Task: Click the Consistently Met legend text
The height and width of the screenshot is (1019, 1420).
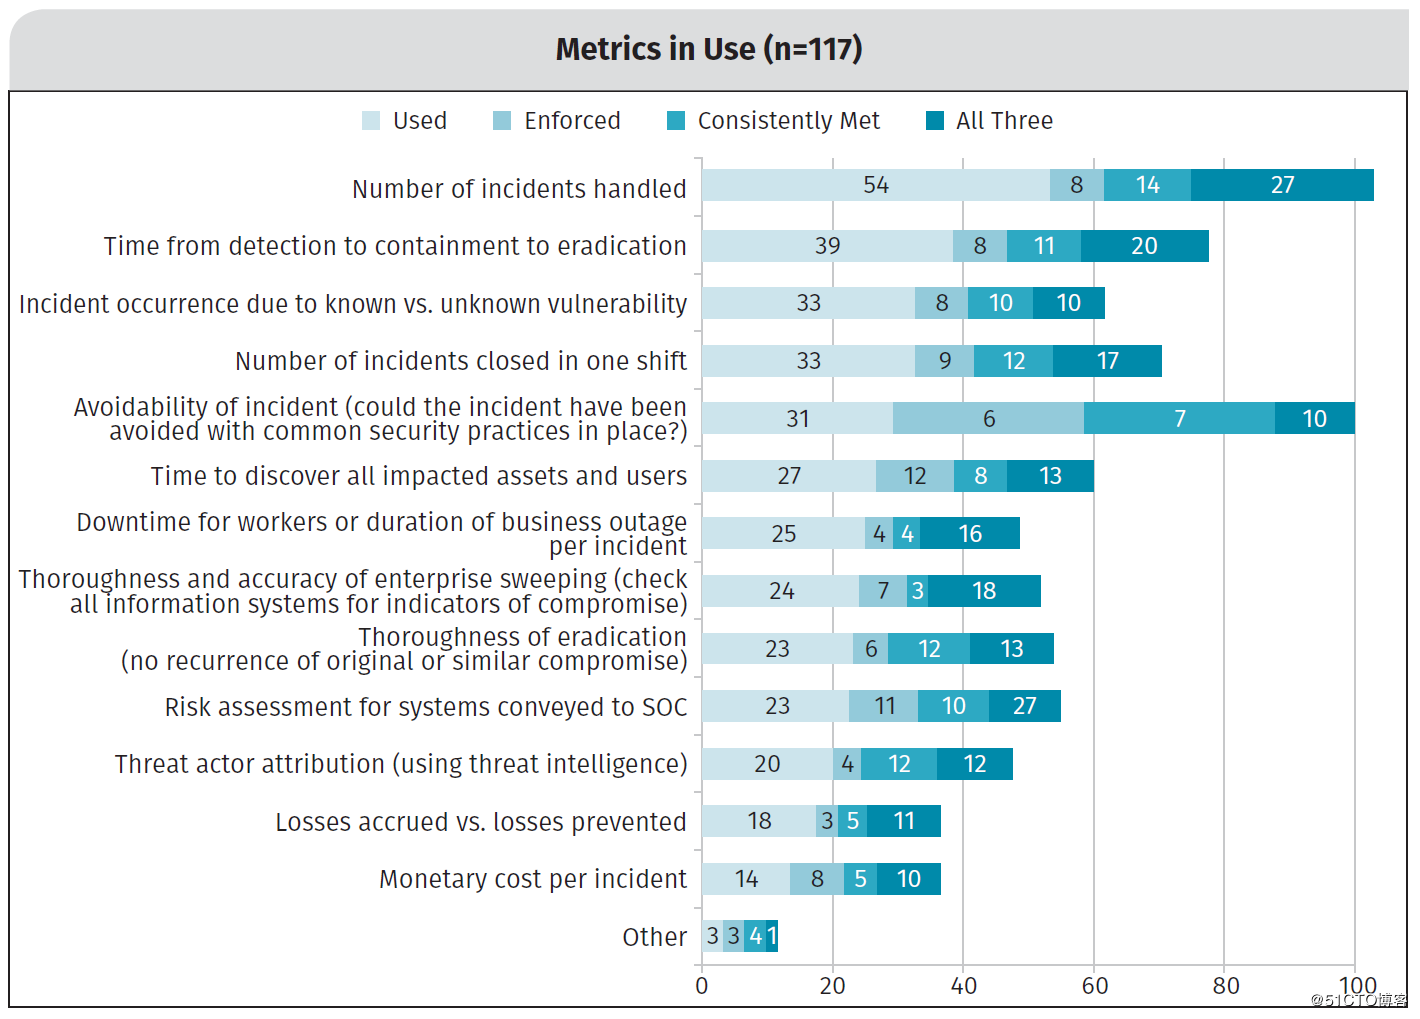Action: pyautogui.click(x=788, y=121)
